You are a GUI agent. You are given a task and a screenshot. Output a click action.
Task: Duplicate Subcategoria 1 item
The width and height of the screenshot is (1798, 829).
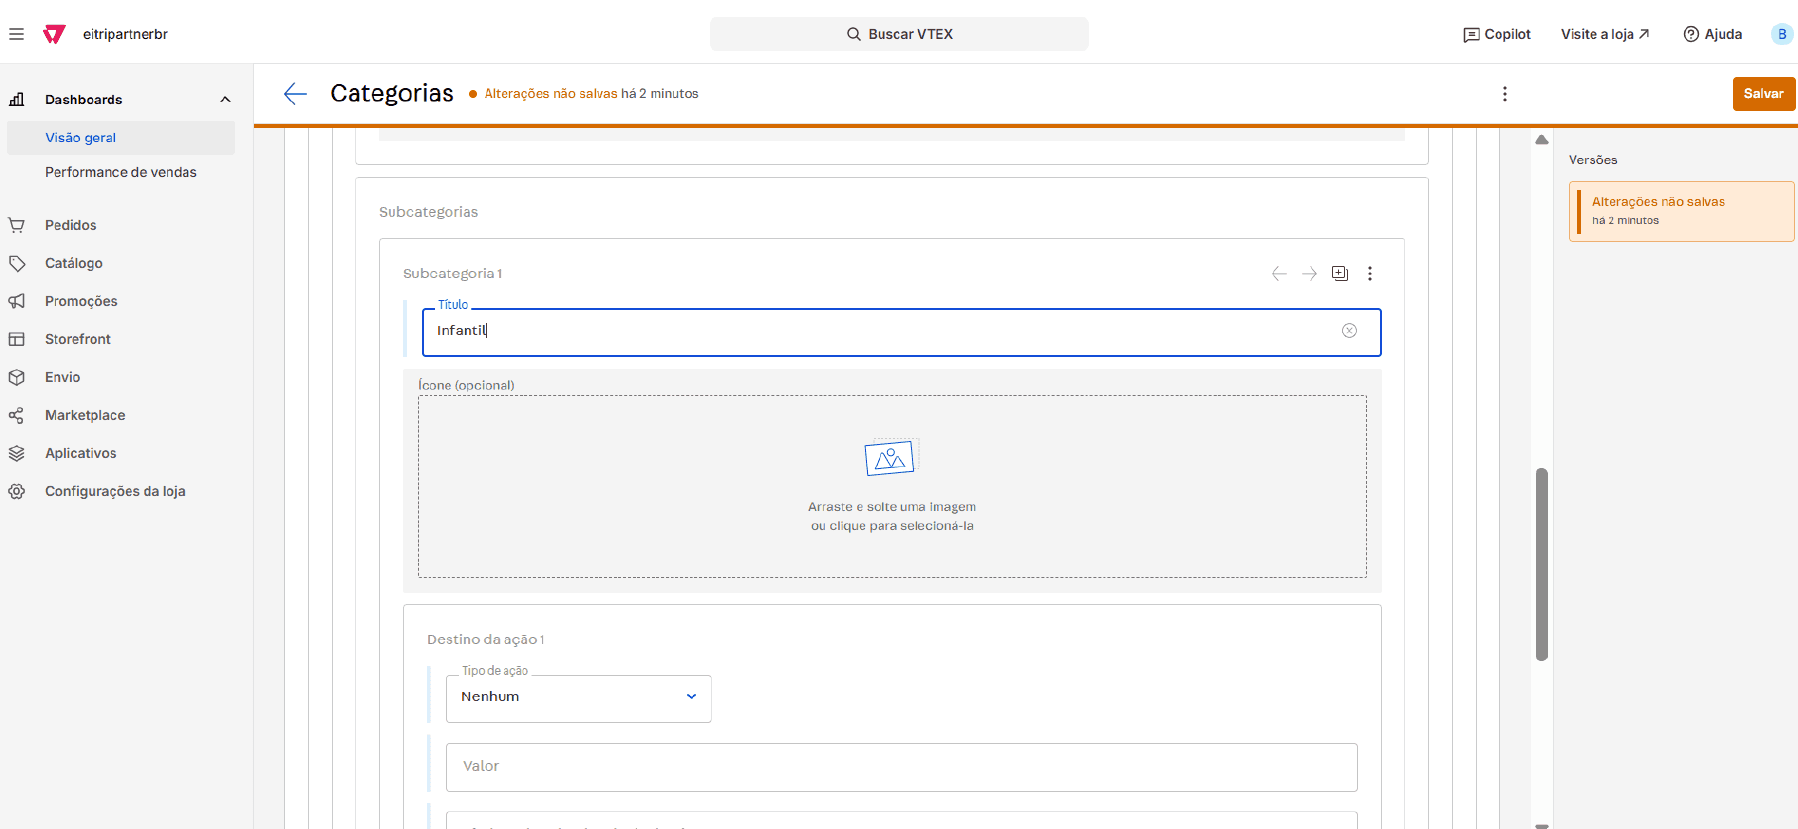[x=1340, y=274]
